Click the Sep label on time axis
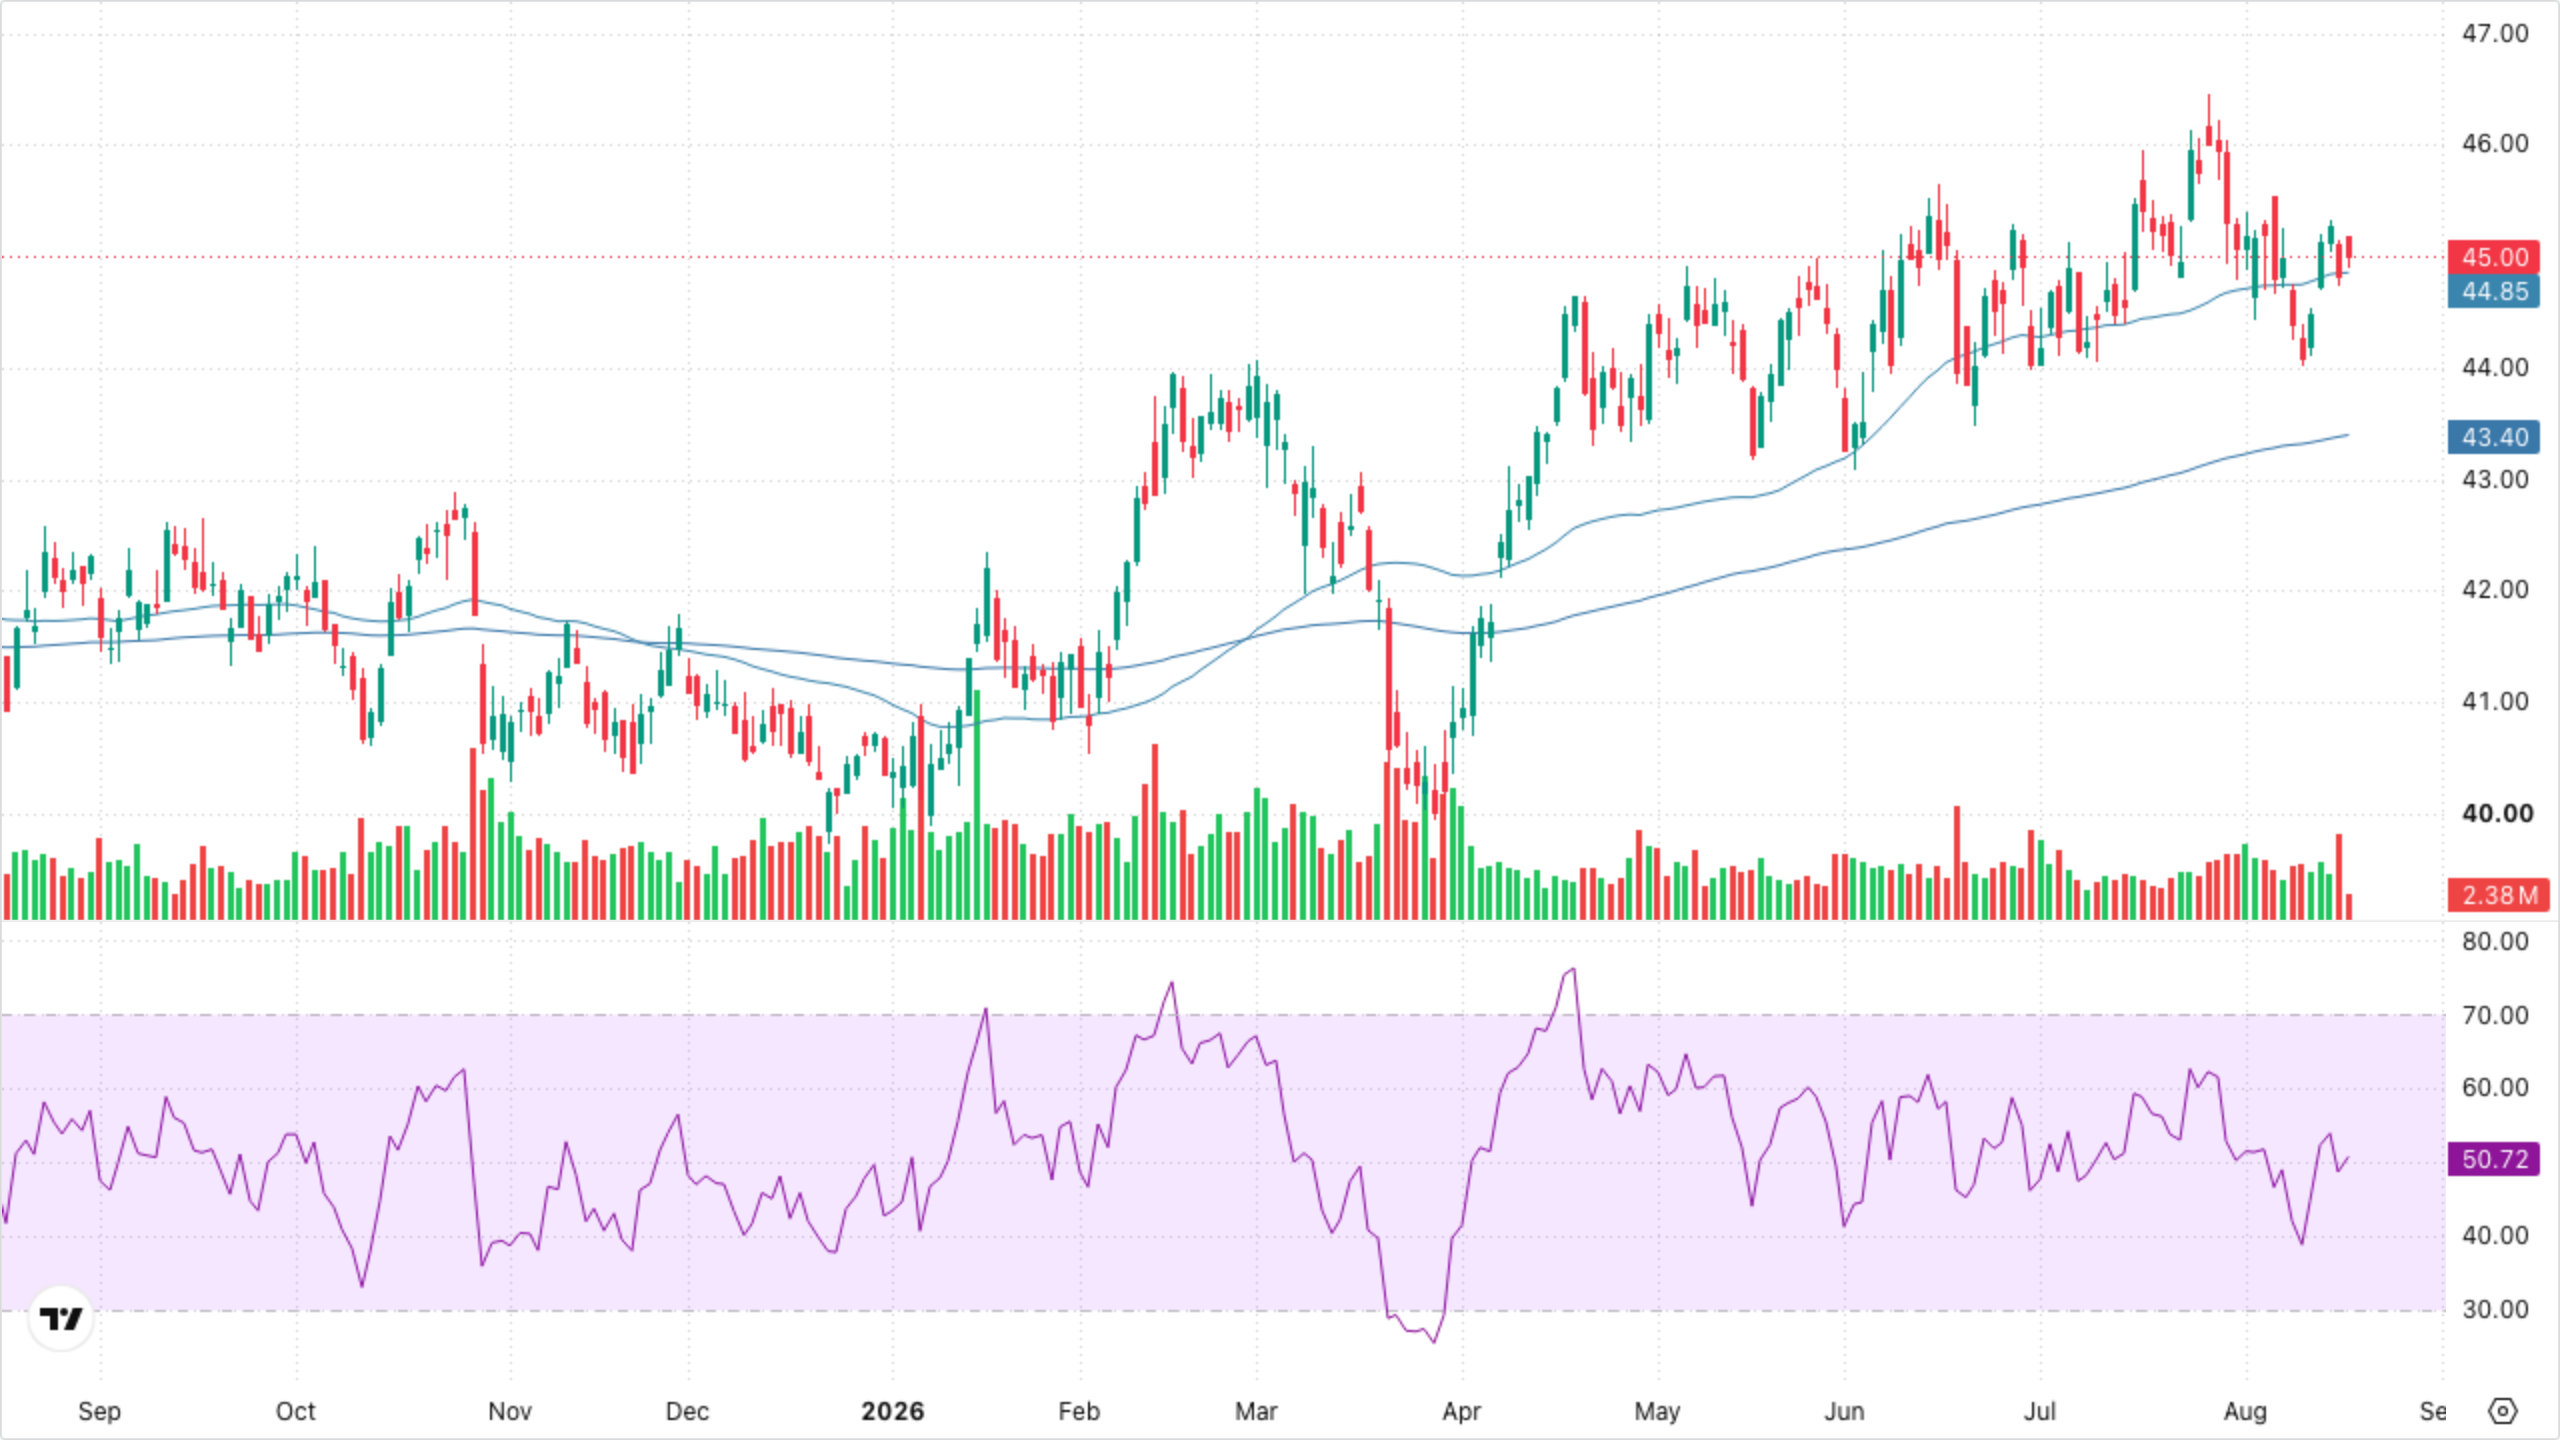 [99, 1411]
